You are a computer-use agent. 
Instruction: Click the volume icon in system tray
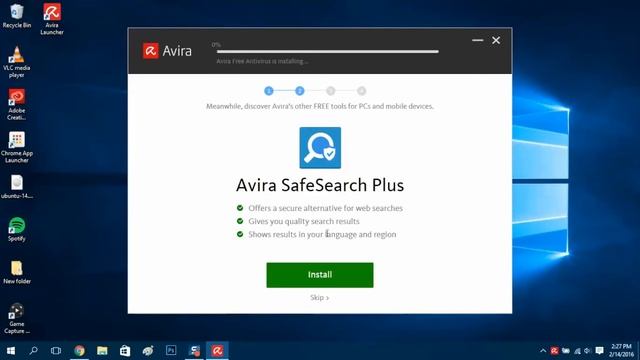587,351
